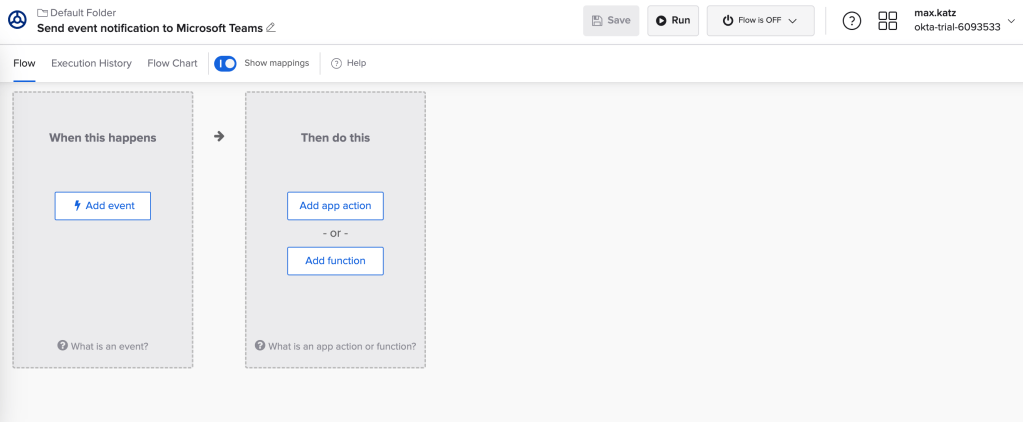Expand the Flow is OFF dropdown

coord(760,20)
